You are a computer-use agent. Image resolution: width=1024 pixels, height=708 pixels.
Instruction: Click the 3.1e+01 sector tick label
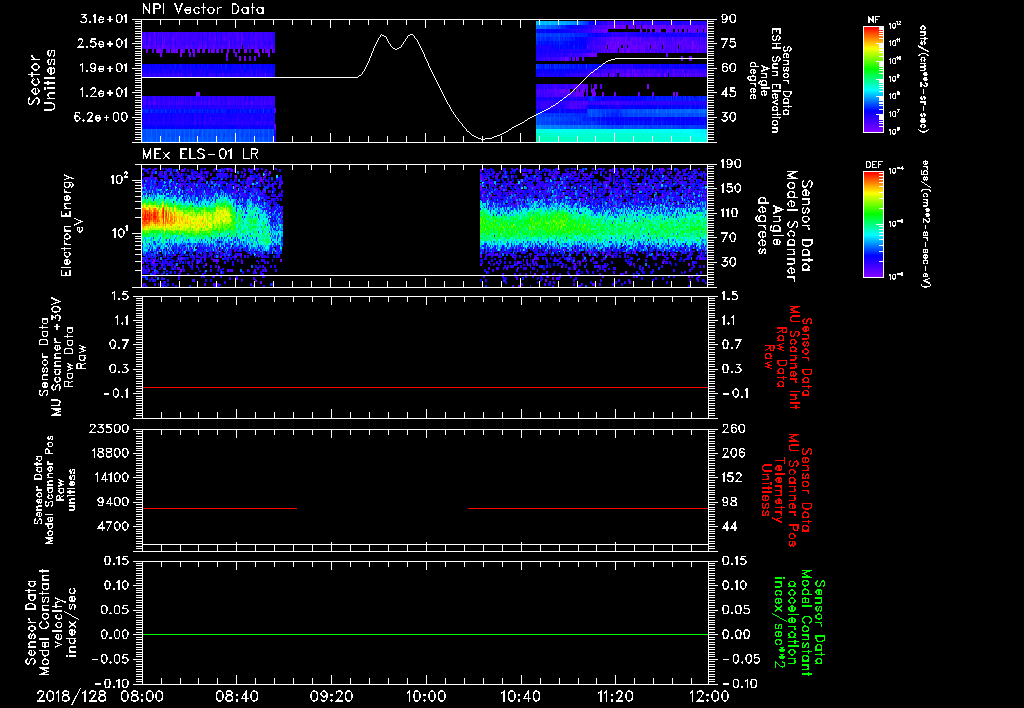(x=103, y=19)
